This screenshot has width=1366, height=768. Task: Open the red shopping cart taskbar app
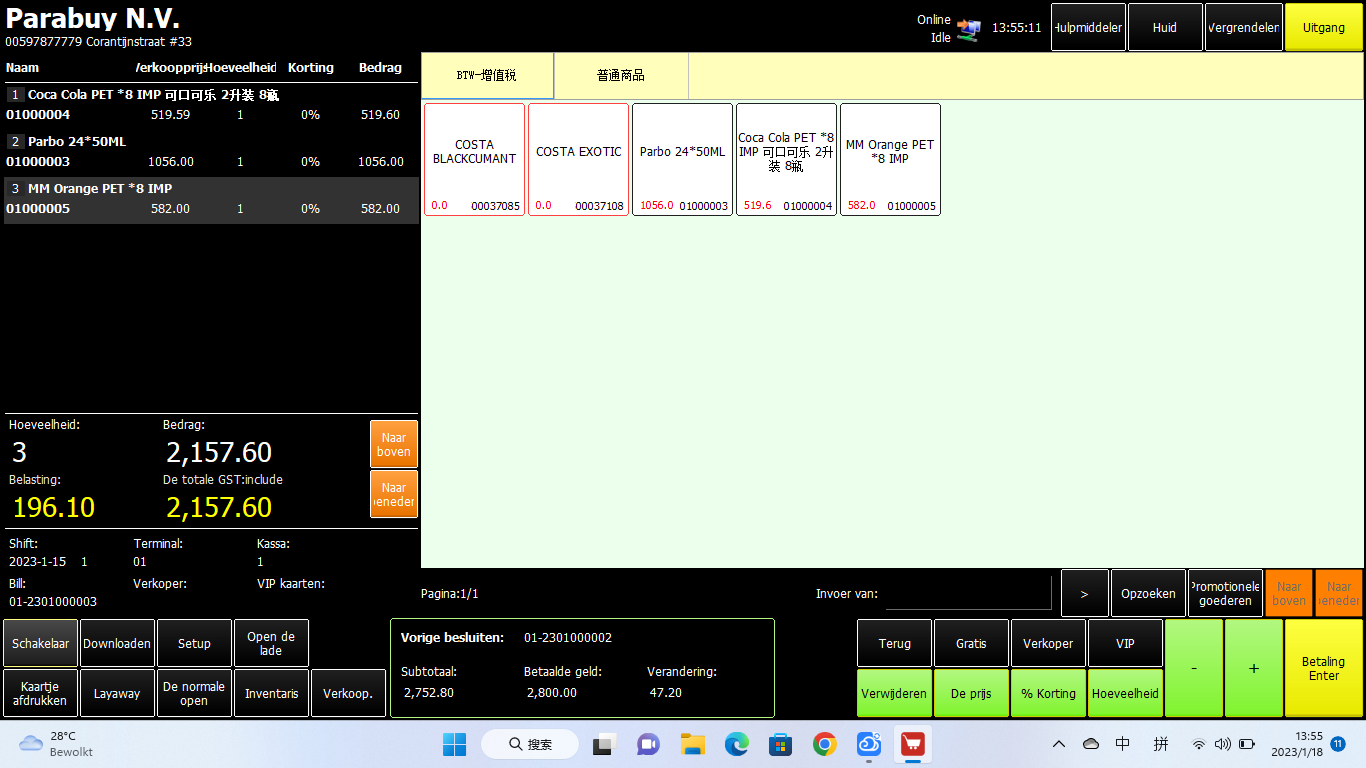click(x=912, y=744)
